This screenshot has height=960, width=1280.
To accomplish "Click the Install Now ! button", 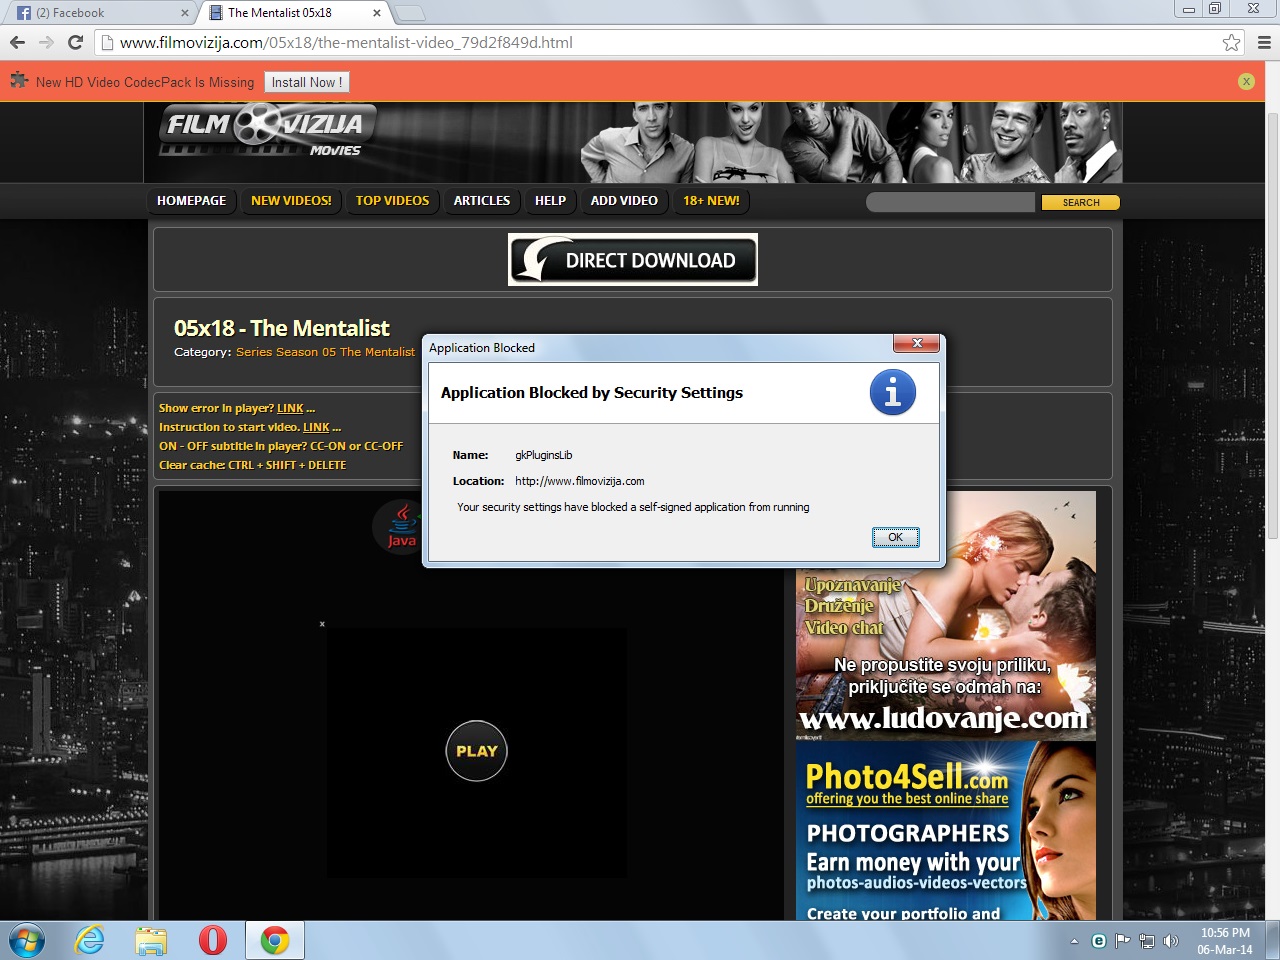I will point(307,82).
